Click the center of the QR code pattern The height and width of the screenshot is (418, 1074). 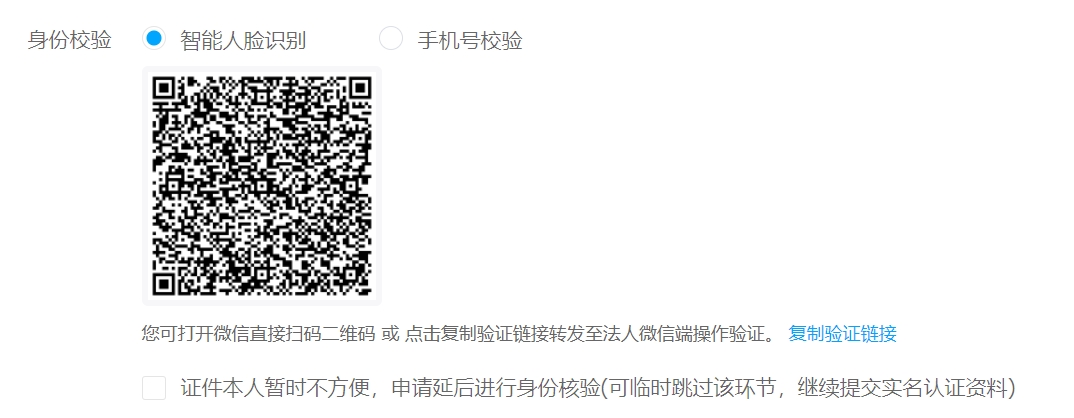click(x=262, y=186)
